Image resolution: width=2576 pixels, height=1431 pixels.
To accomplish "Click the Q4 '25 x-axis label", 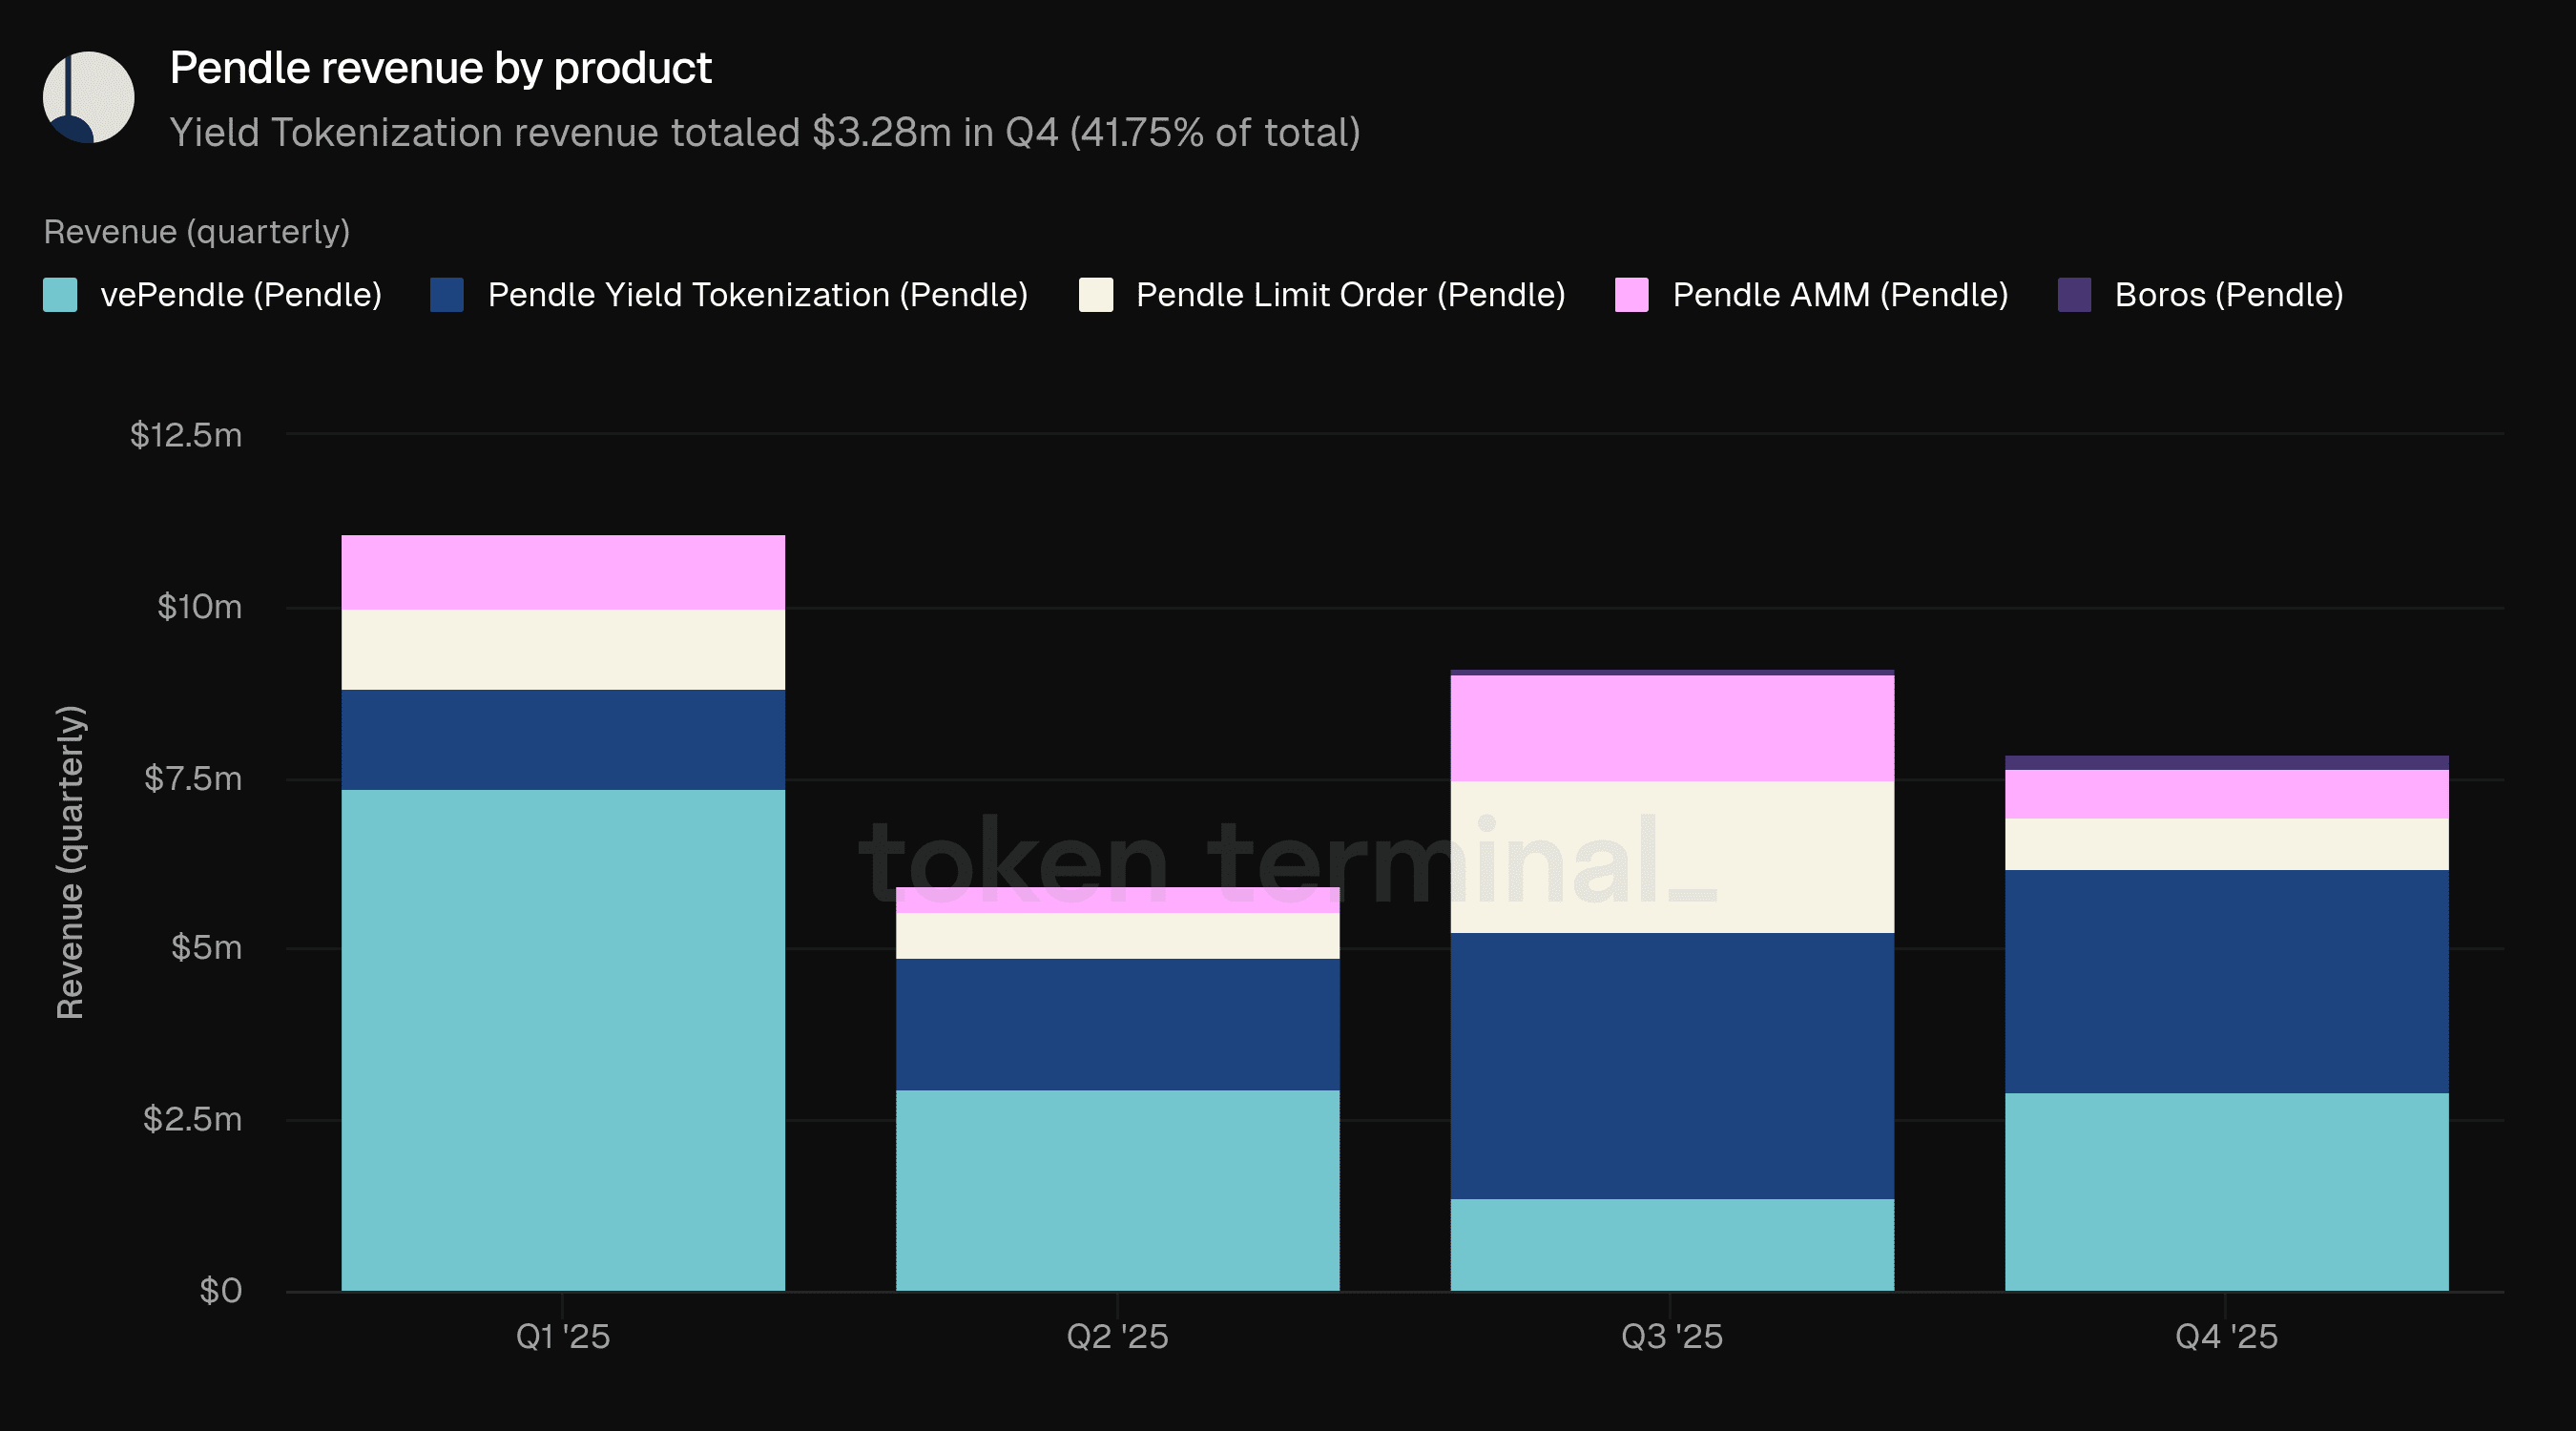I will coord(2226,1336).
